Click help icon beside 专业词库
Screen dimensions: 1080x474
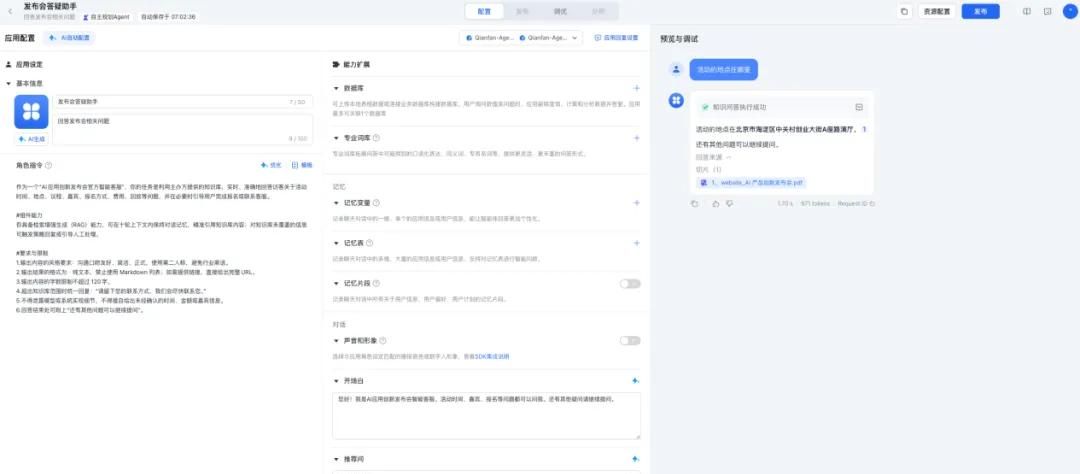376,138
